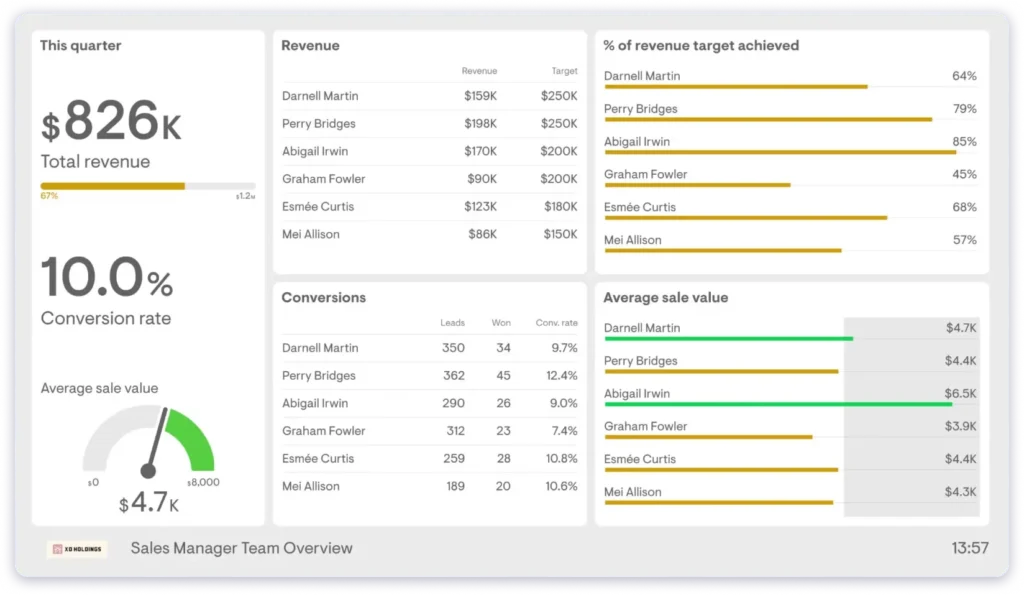Image resolution: width=1024 pixels, height=595 pixels.
Task: Open the Sales Manager Team Overview title
Action: point(240,548)
